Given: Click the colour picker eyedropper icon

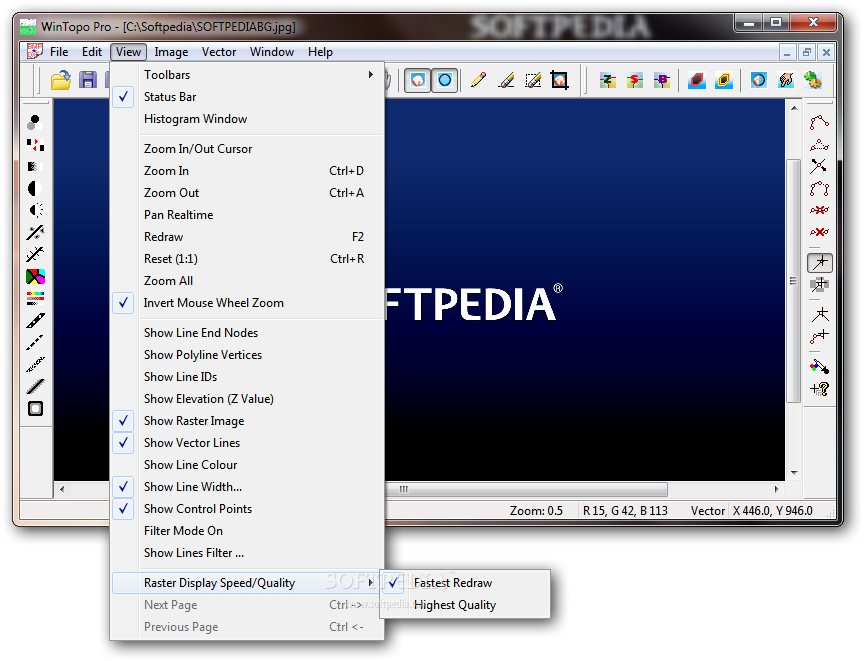Looking at the screenshot, I should pyautogui.click(x=819, y=366).
